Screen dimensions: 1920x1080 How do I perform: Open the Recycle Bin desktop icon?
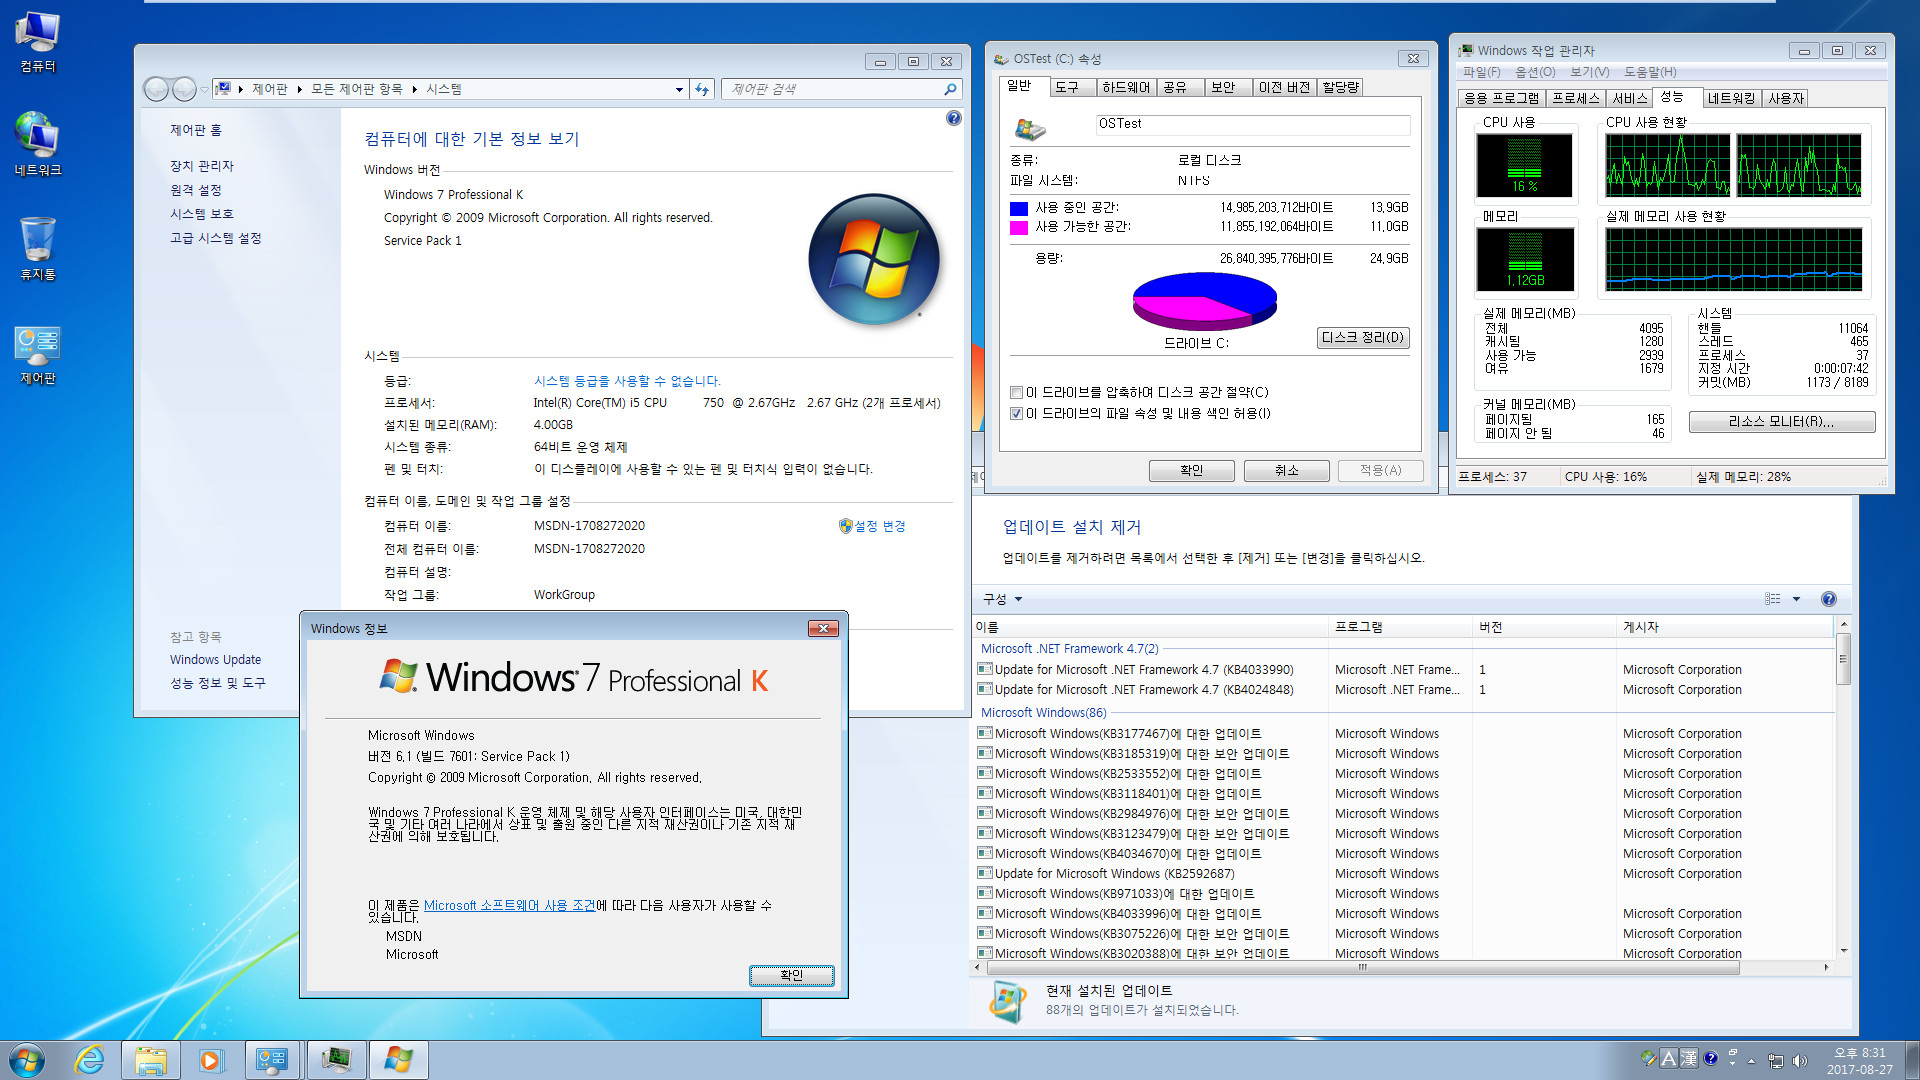pyautogui.click(x=38, y=249)
